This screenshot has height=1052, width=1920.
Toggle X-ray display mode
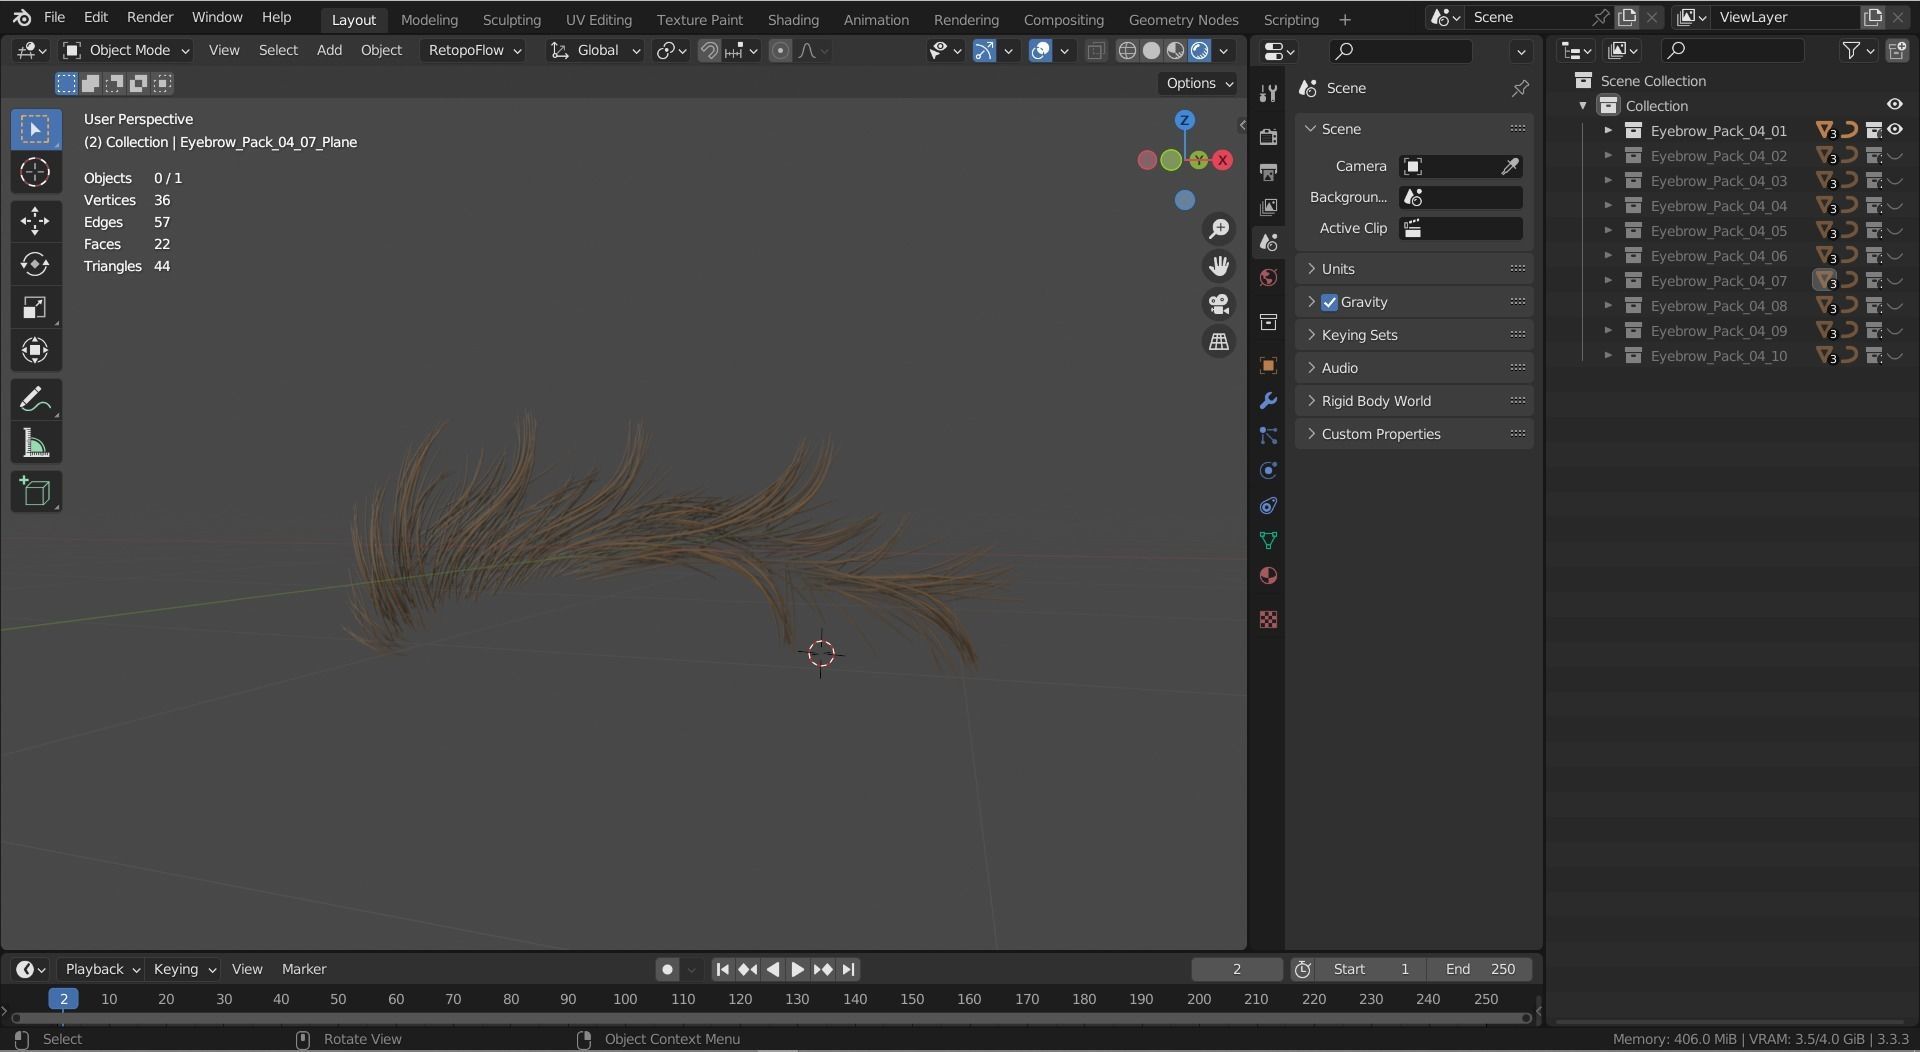tap(1096, 50)
